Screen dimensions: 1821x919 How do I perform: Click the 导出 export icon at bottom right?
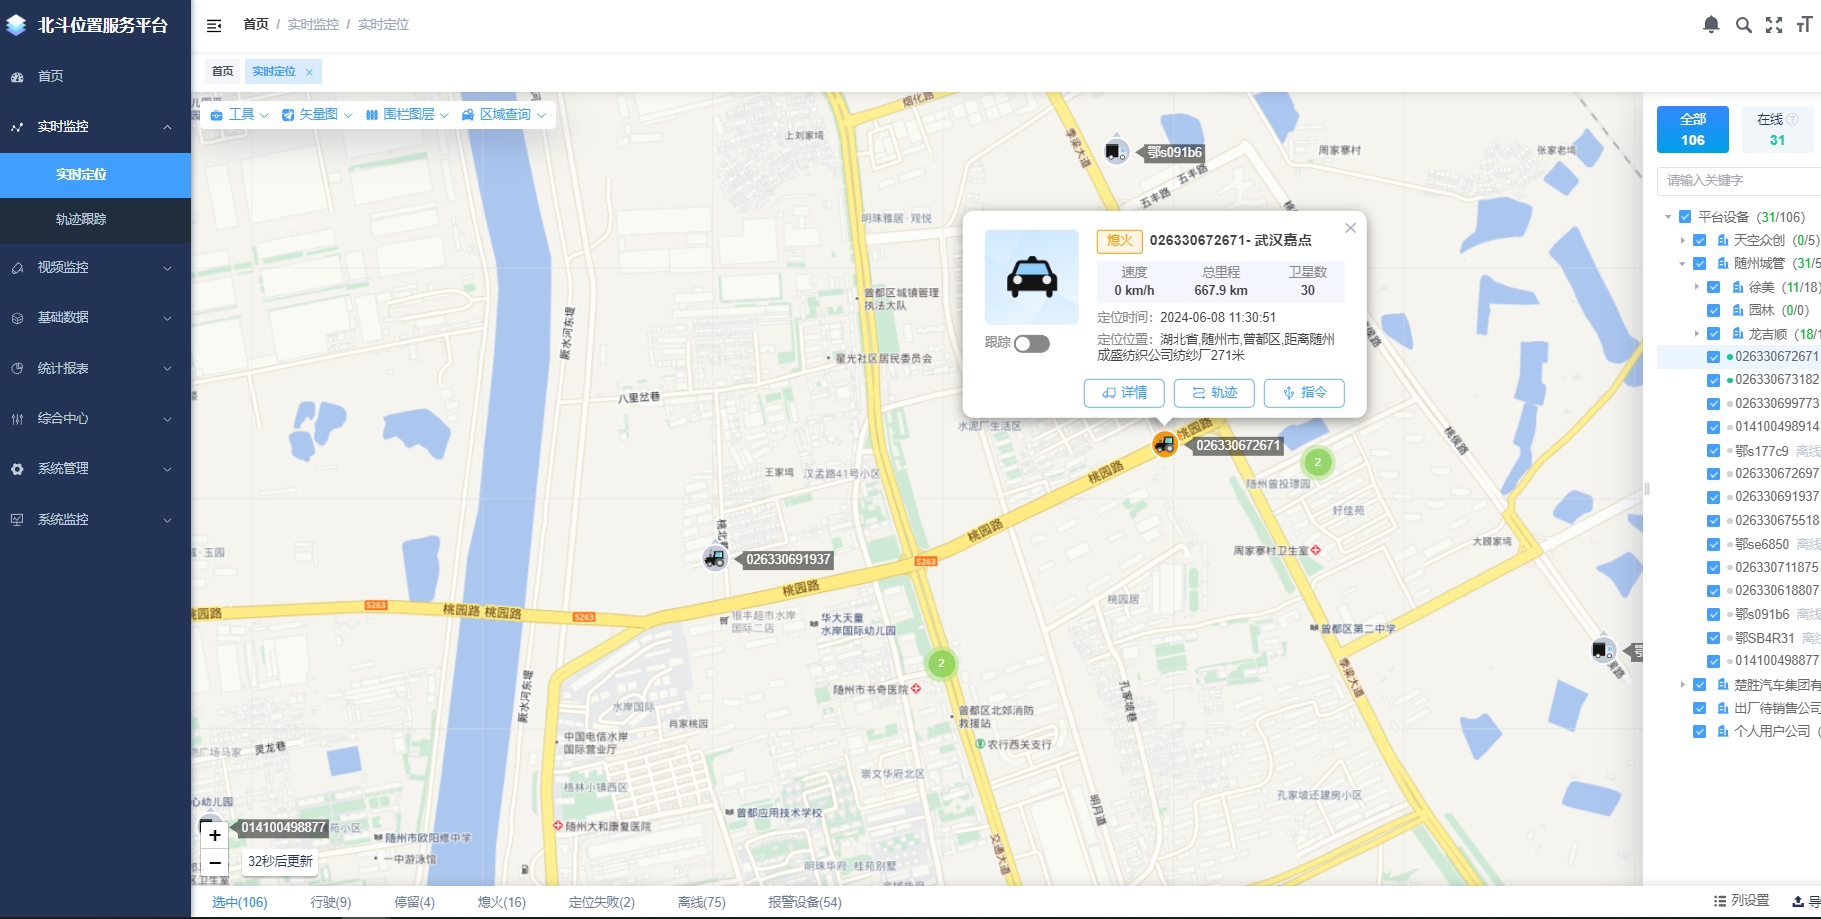tap(1798, 901)
